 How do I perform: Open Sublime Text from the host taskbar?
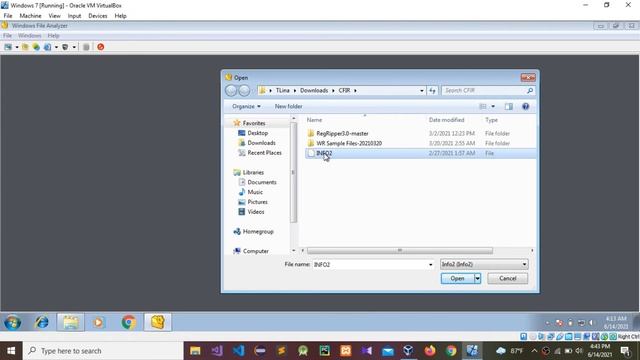[x=281, y=351]
